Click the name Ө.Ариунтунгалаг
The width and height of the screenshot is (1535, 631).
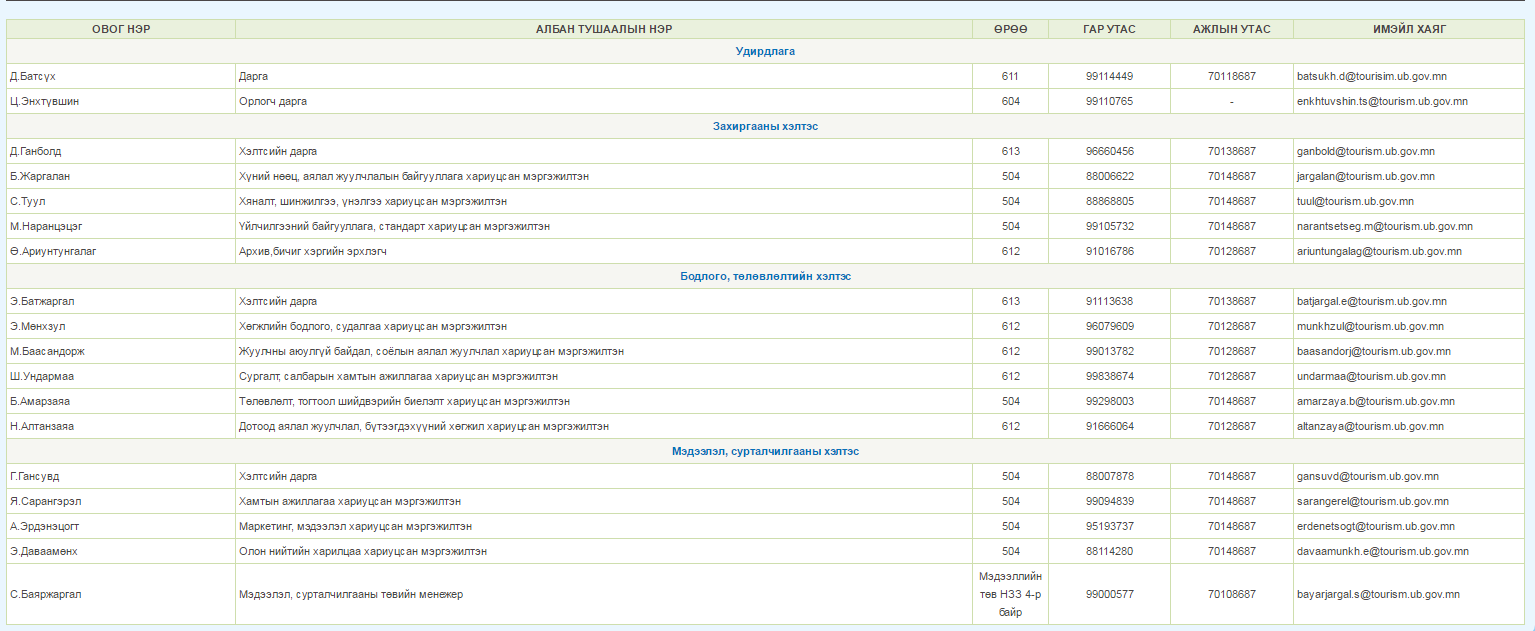click(53, 251)
